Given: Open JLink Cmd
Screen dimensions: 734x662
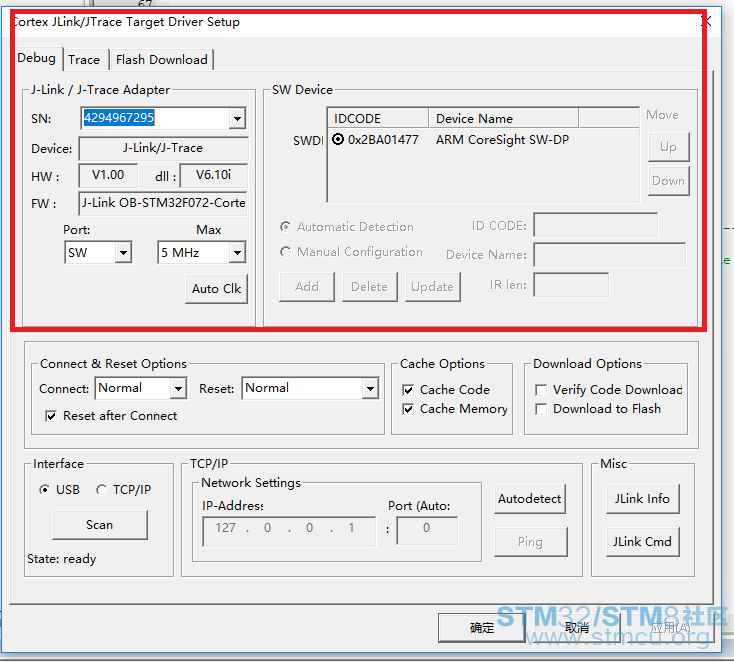Looking at the screenshot, I should click(x=642, y=542).
